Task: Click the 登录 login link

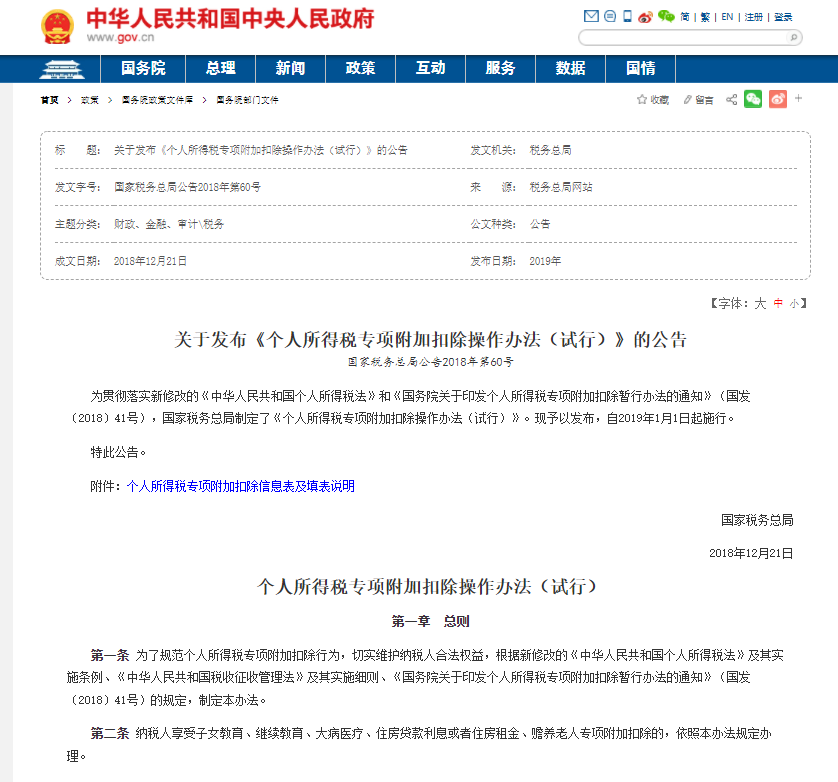Action: pos(785,16)
